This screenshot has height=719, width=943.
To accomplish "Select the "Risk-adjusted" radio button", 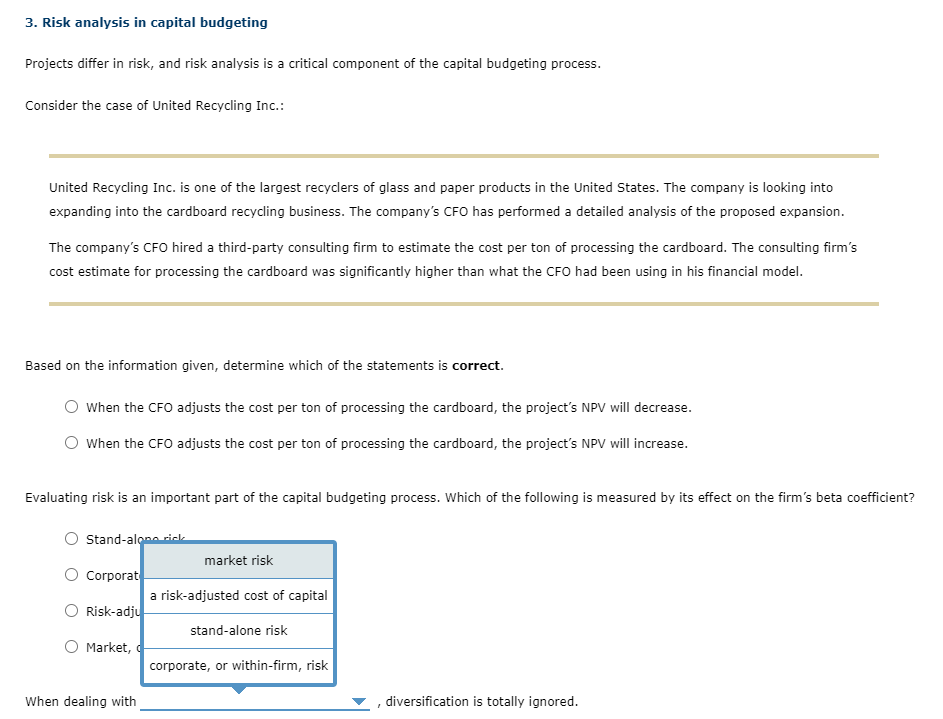I will coord(71,610).
